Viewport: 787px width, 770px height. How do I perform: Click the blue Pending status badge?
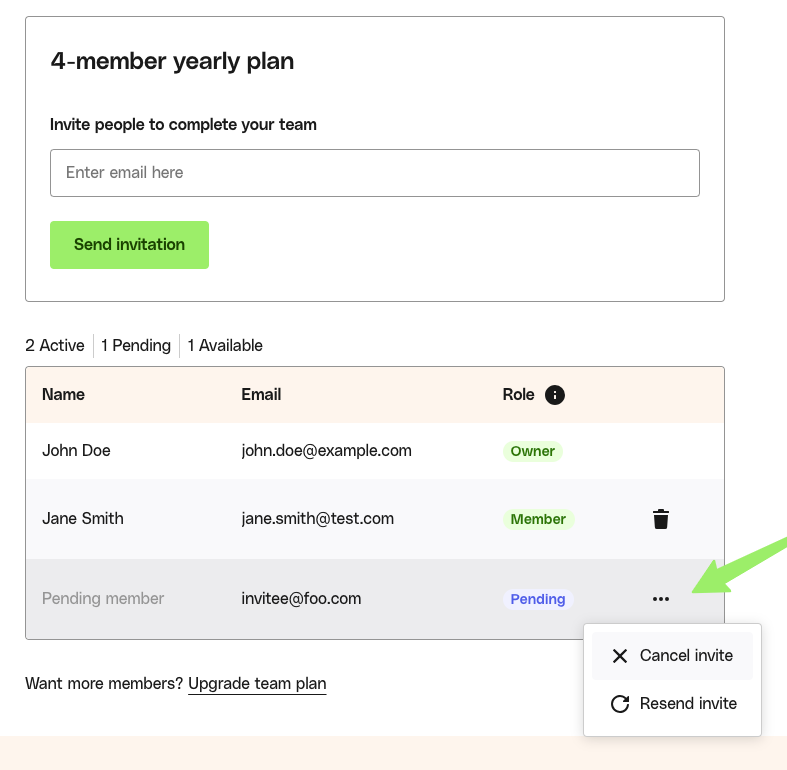[x=538, y=599]
